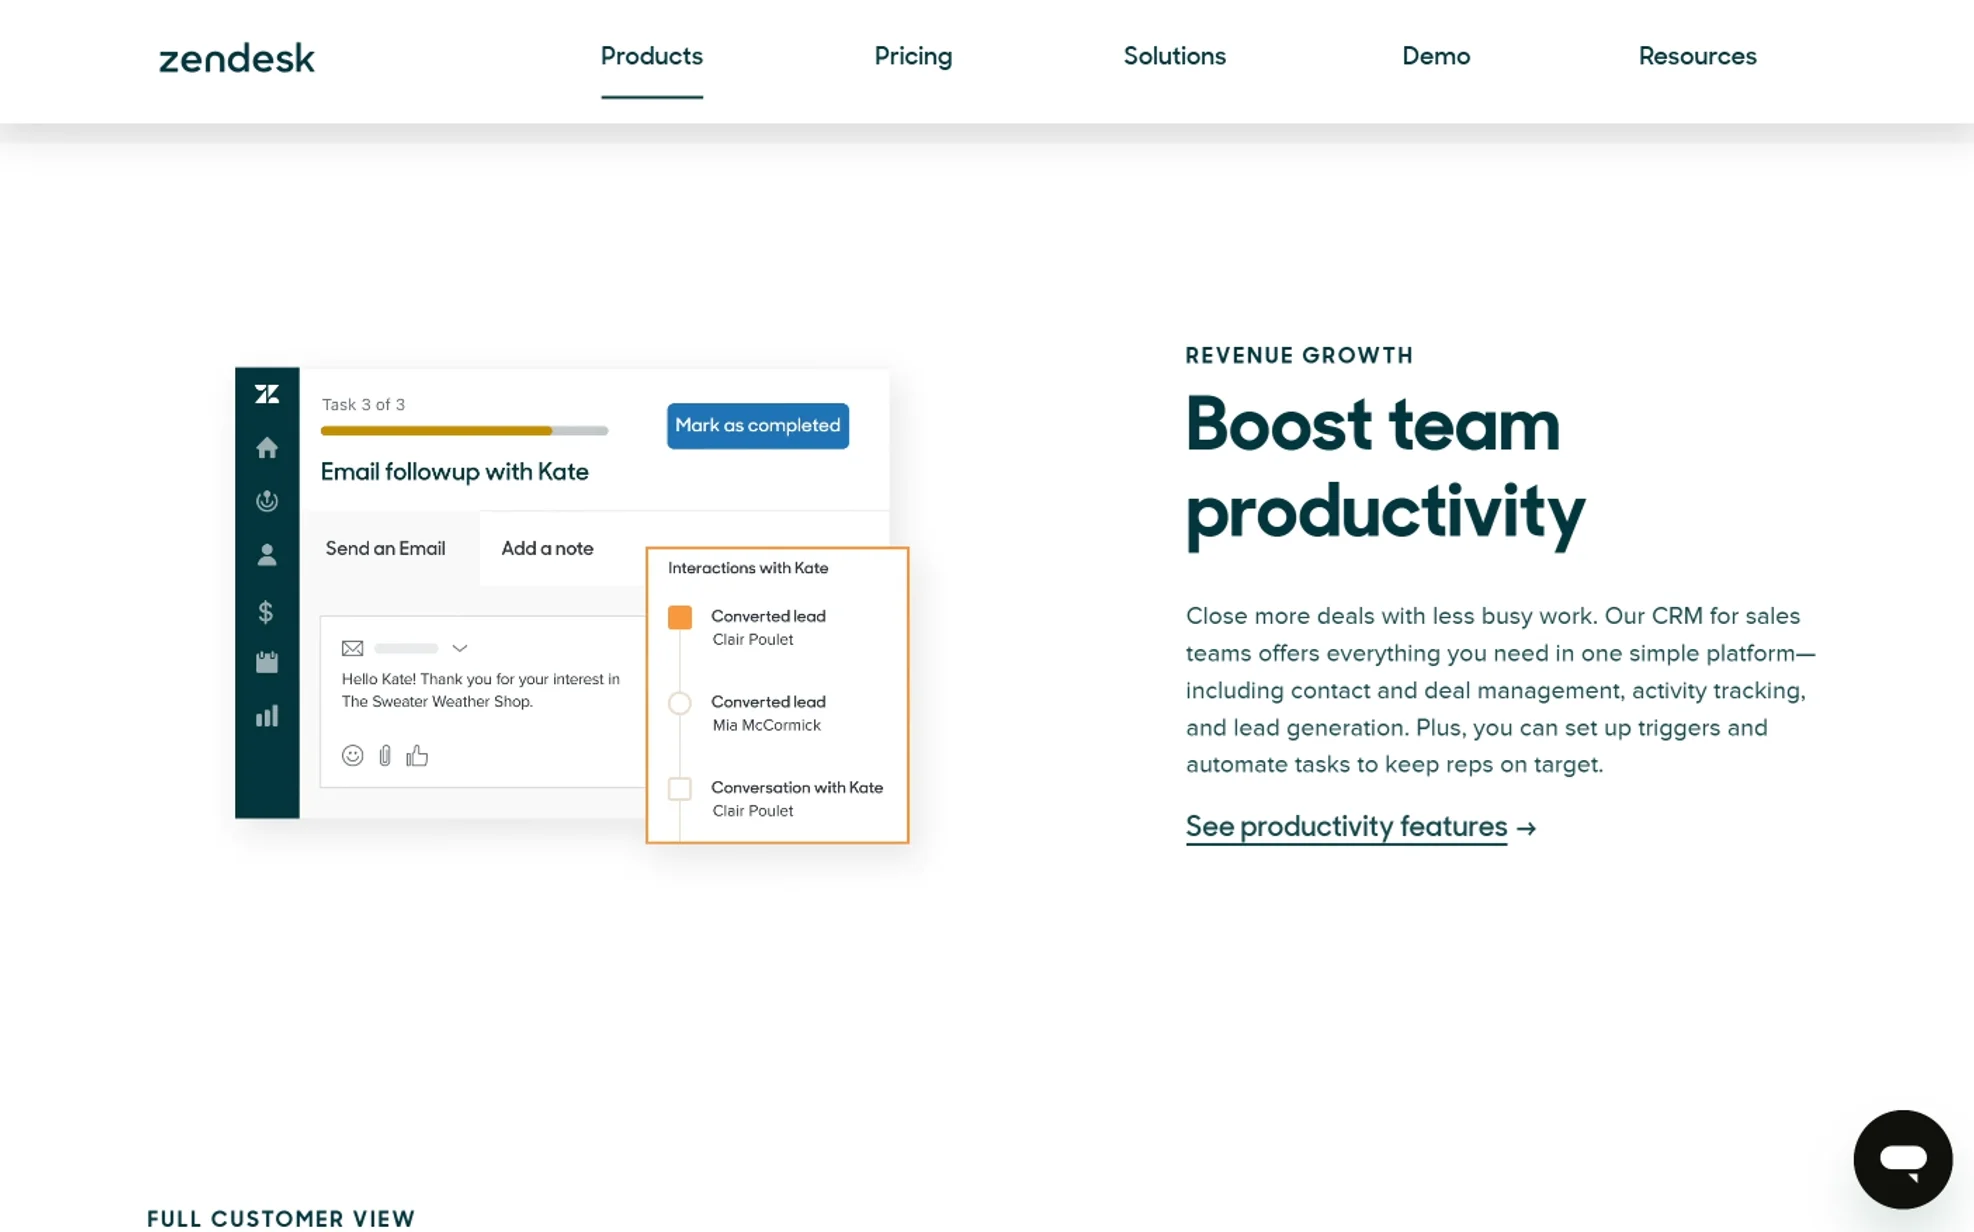Click the Task 3 of 3 label
Screen dimensions: 1974x1232
pos(363,405)
